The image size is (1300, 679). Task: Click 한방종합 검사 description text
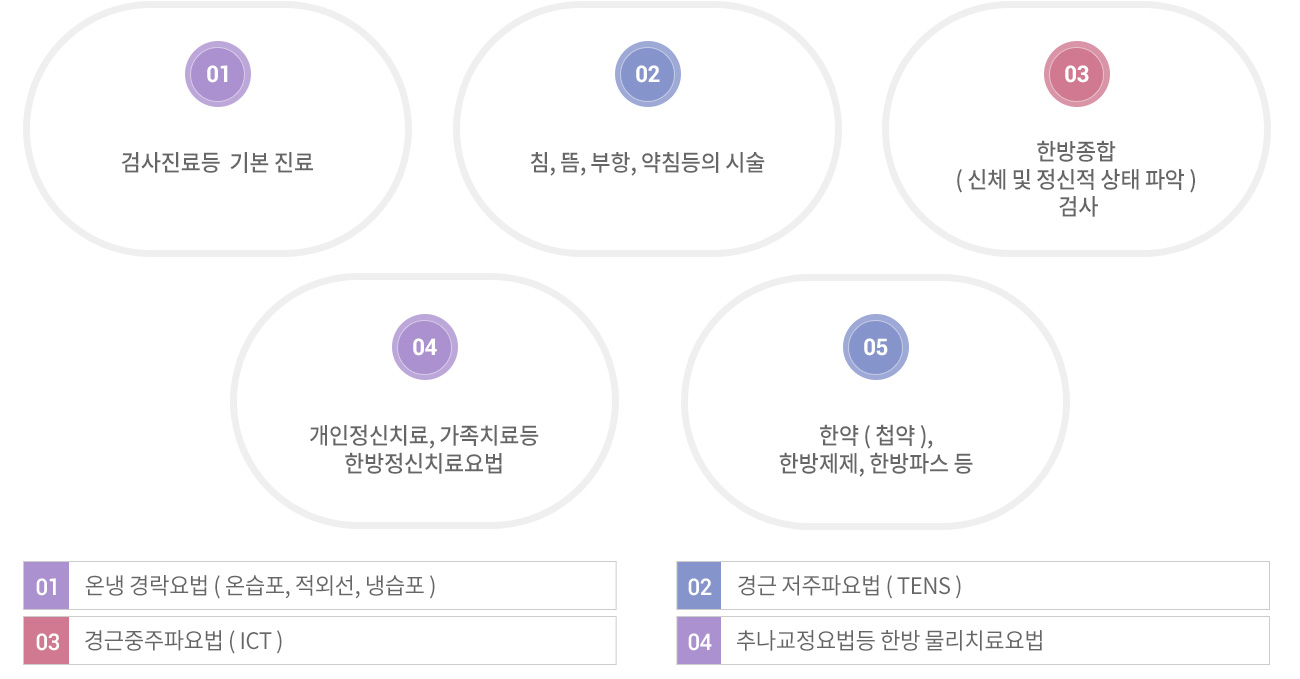pos(1077,179)
